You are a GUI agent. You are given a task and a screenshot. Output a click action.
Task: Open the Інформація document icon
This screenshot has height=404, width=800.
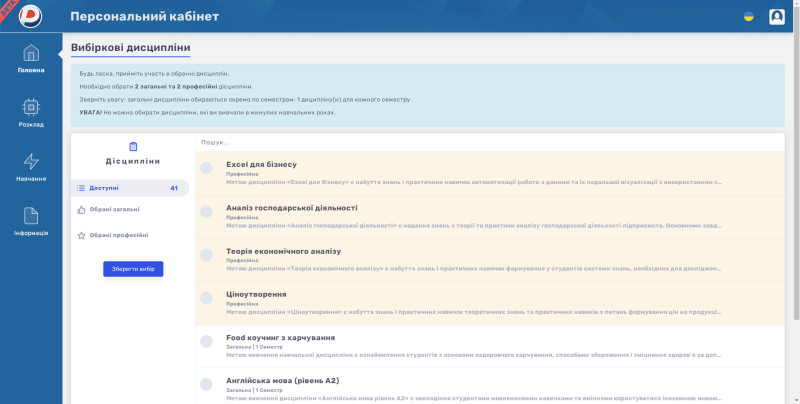coord(31,216)
